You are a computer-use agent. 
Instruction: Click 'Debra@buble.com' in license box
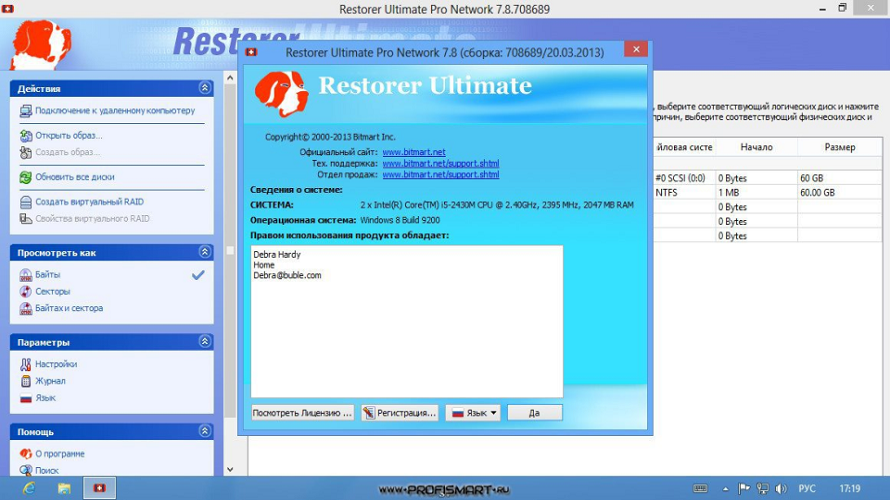pyautogui.click(x=287, y=275)
